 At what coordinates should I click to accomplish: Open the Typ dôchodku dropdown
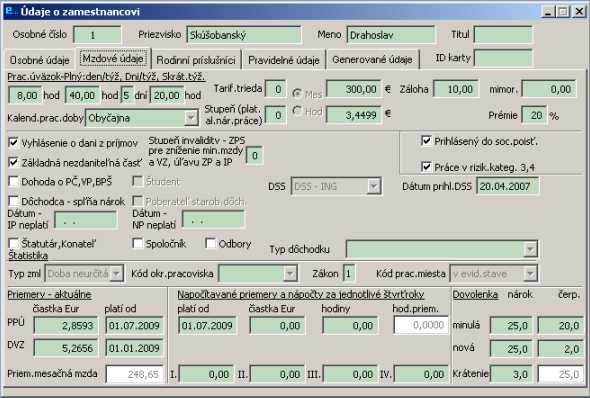click(x=530, y=249)
